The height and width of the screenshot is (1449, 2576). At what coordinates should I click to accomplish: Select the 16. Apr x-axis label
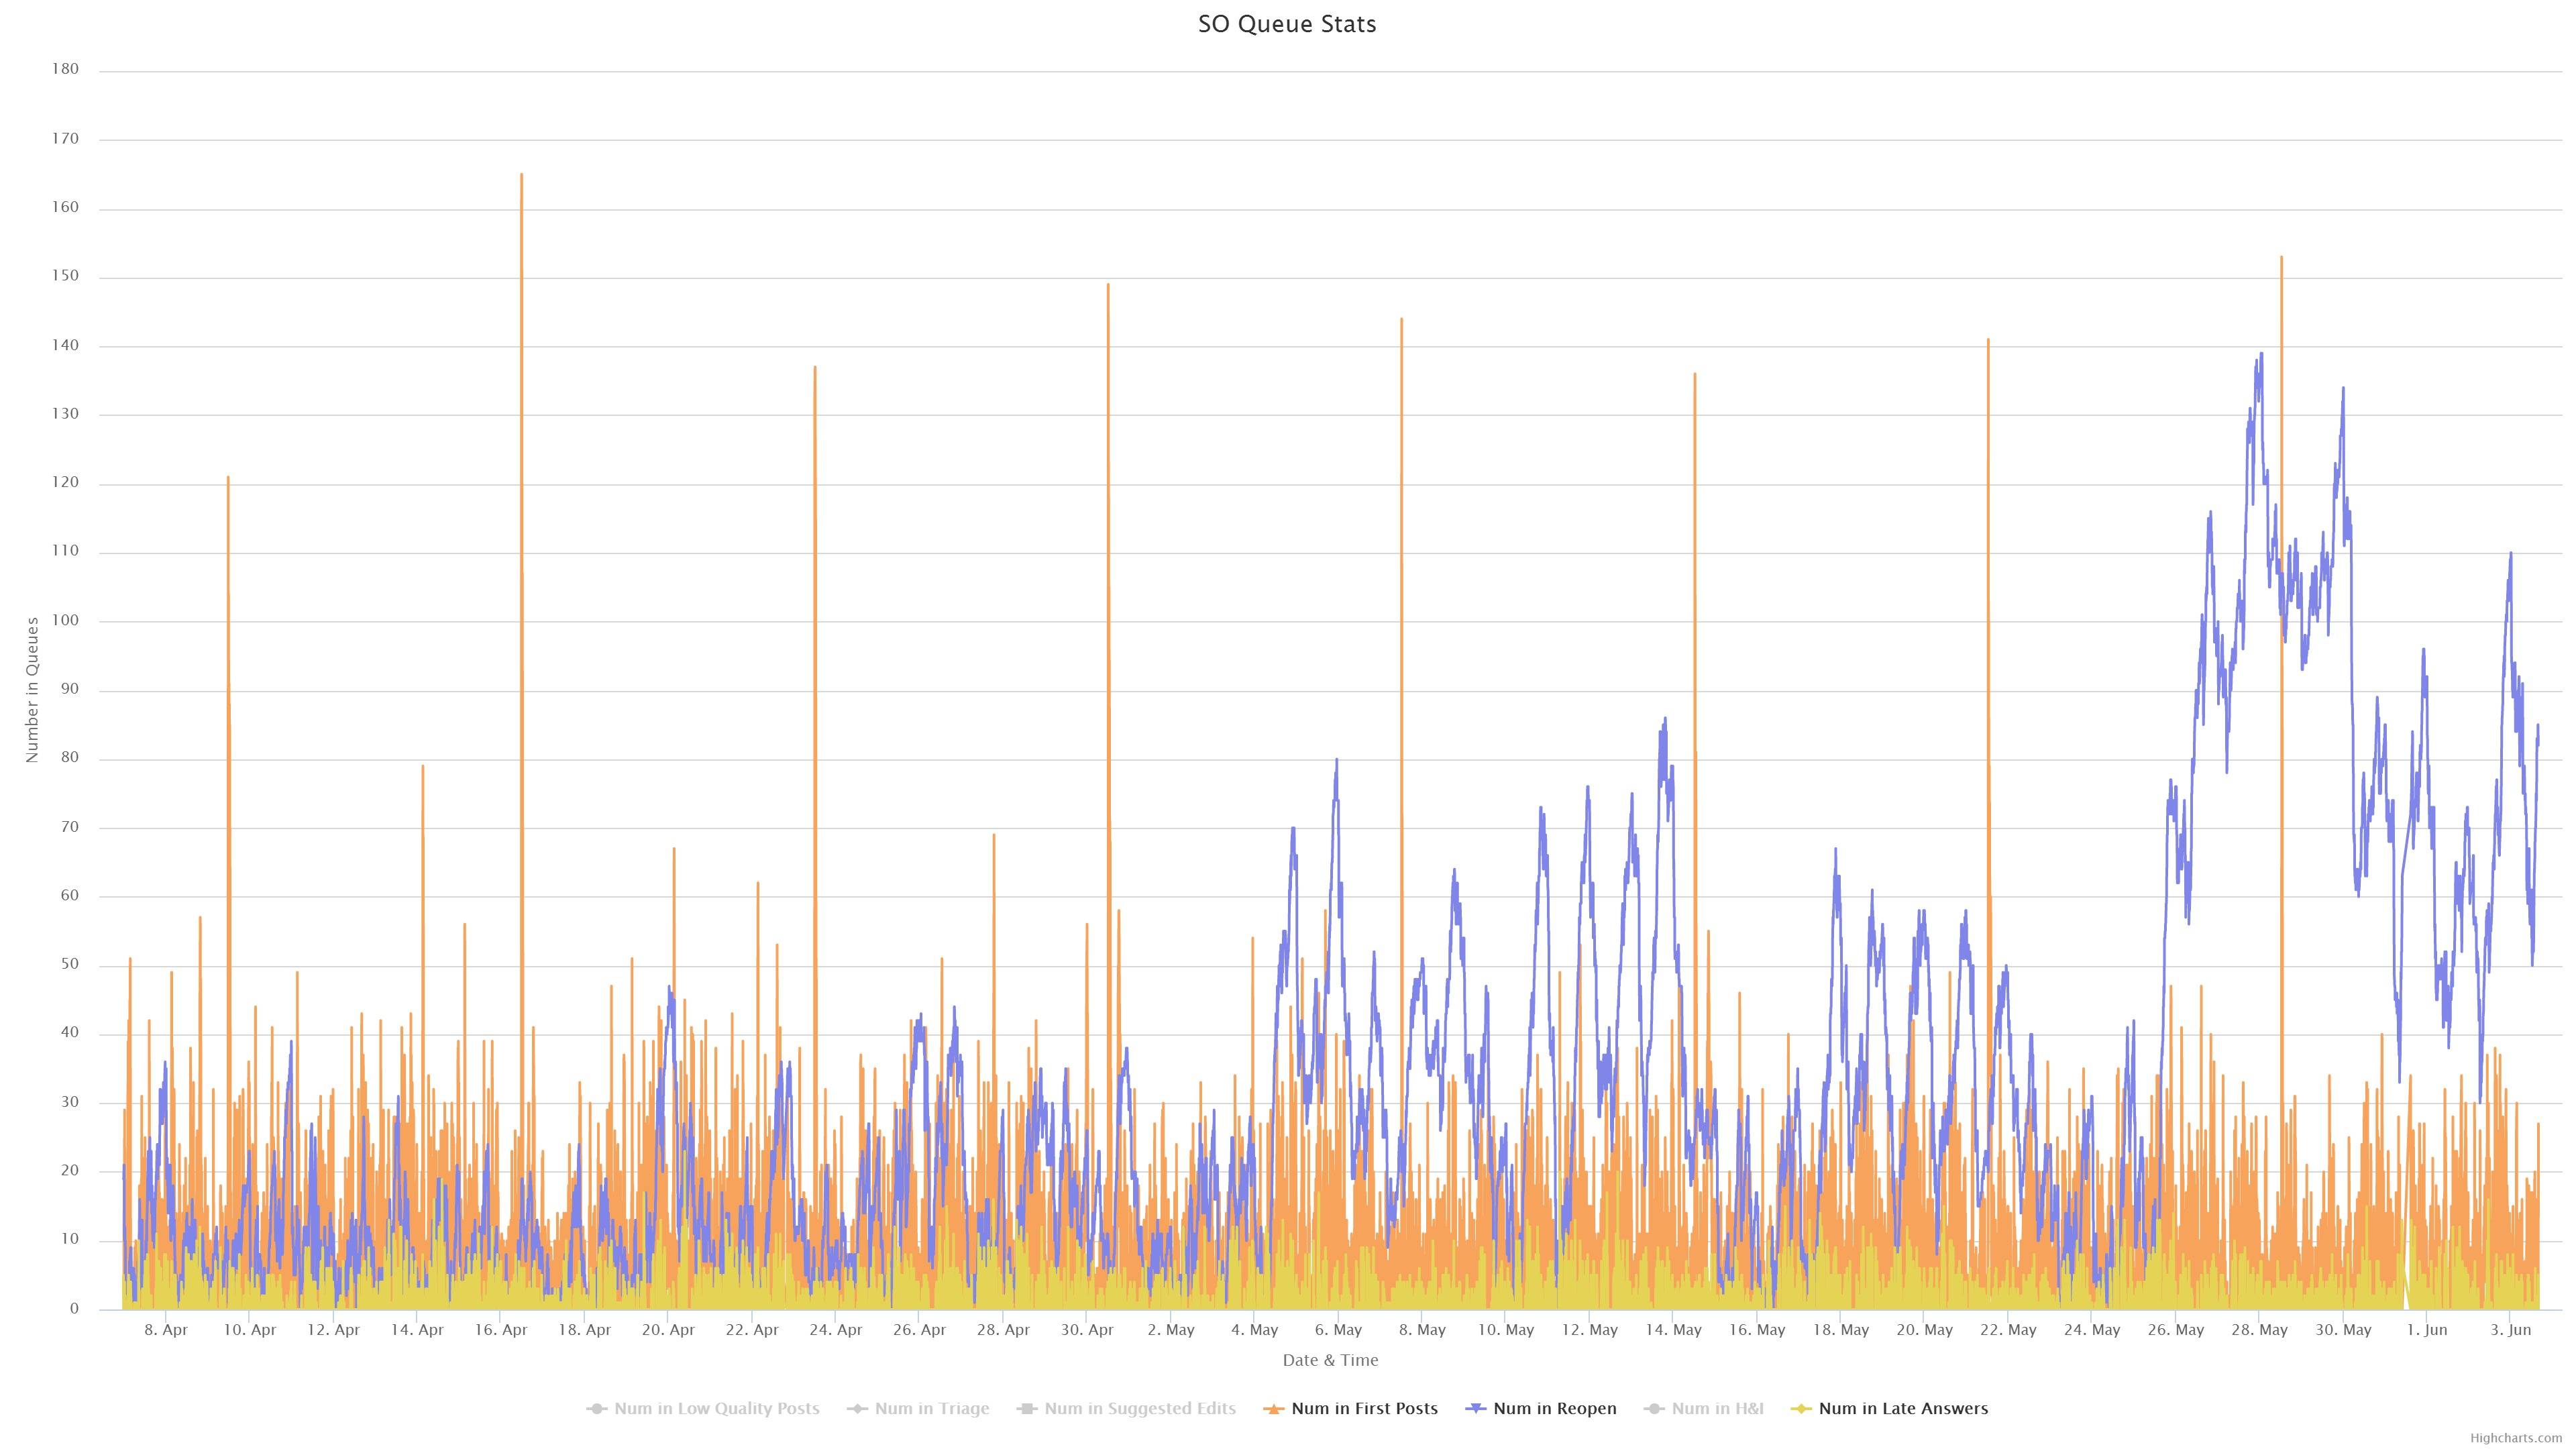pyautogui.click(x=501, y=1330)
